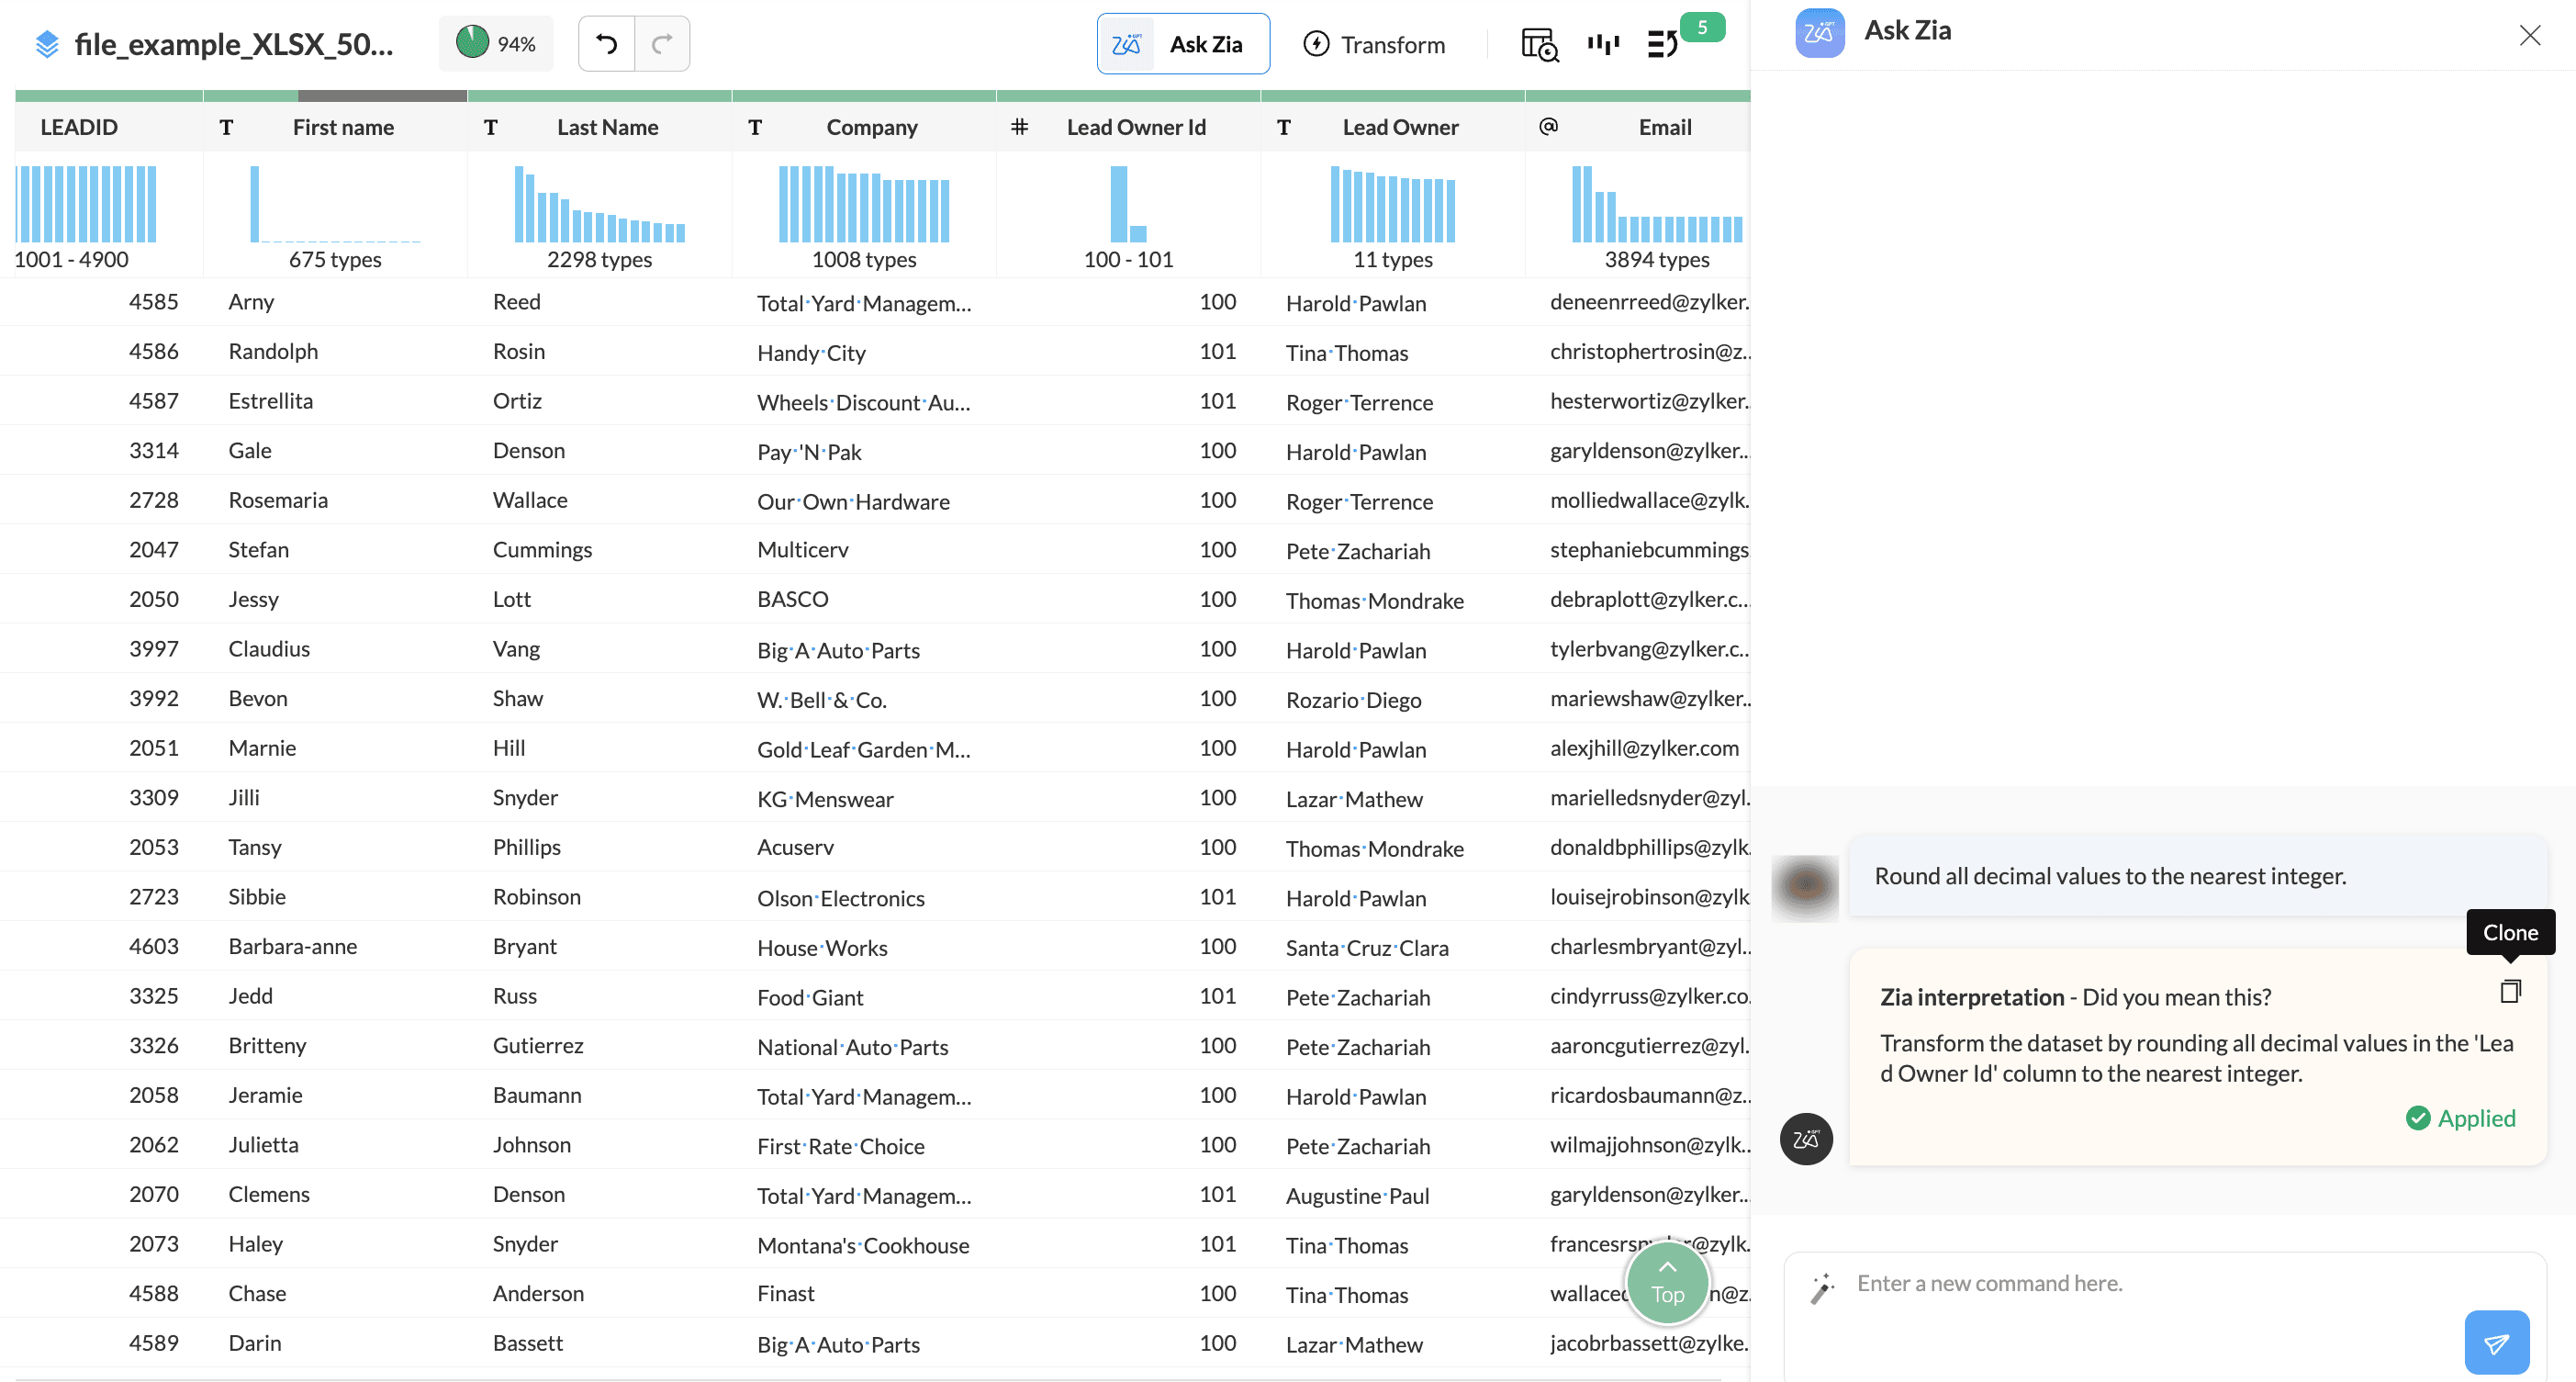Select the Company column header
Image resolution: width=2576 pixels, height=1382 pixels.
pos(871,127)
